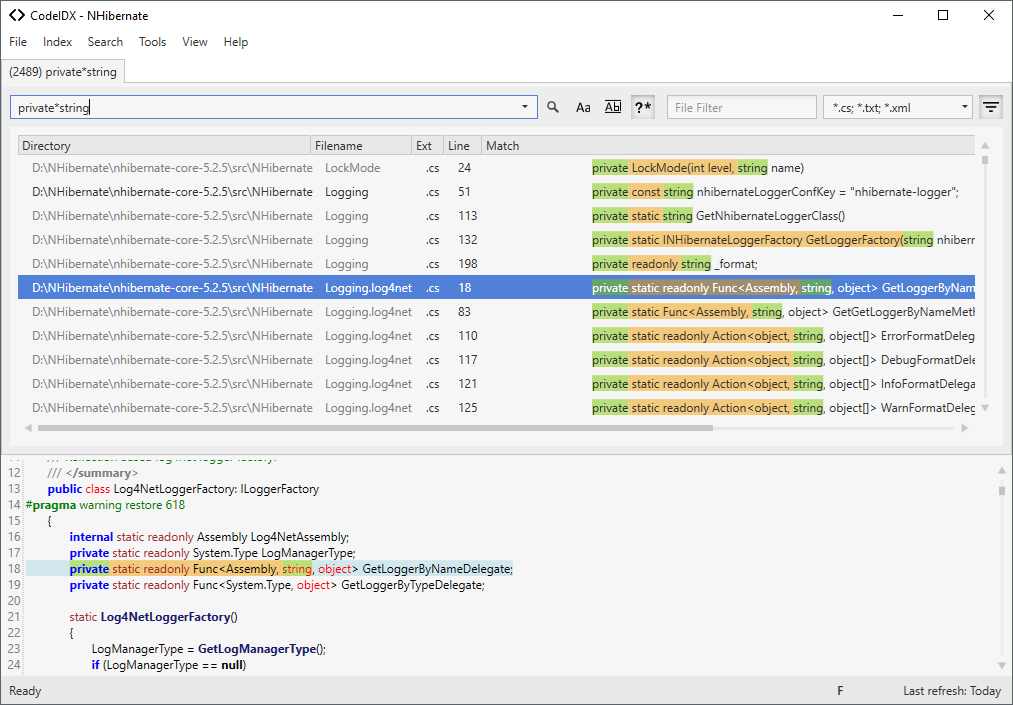The image size is (1013, 705).
Task: Select the Logging line 132 result
Action: 496,240
